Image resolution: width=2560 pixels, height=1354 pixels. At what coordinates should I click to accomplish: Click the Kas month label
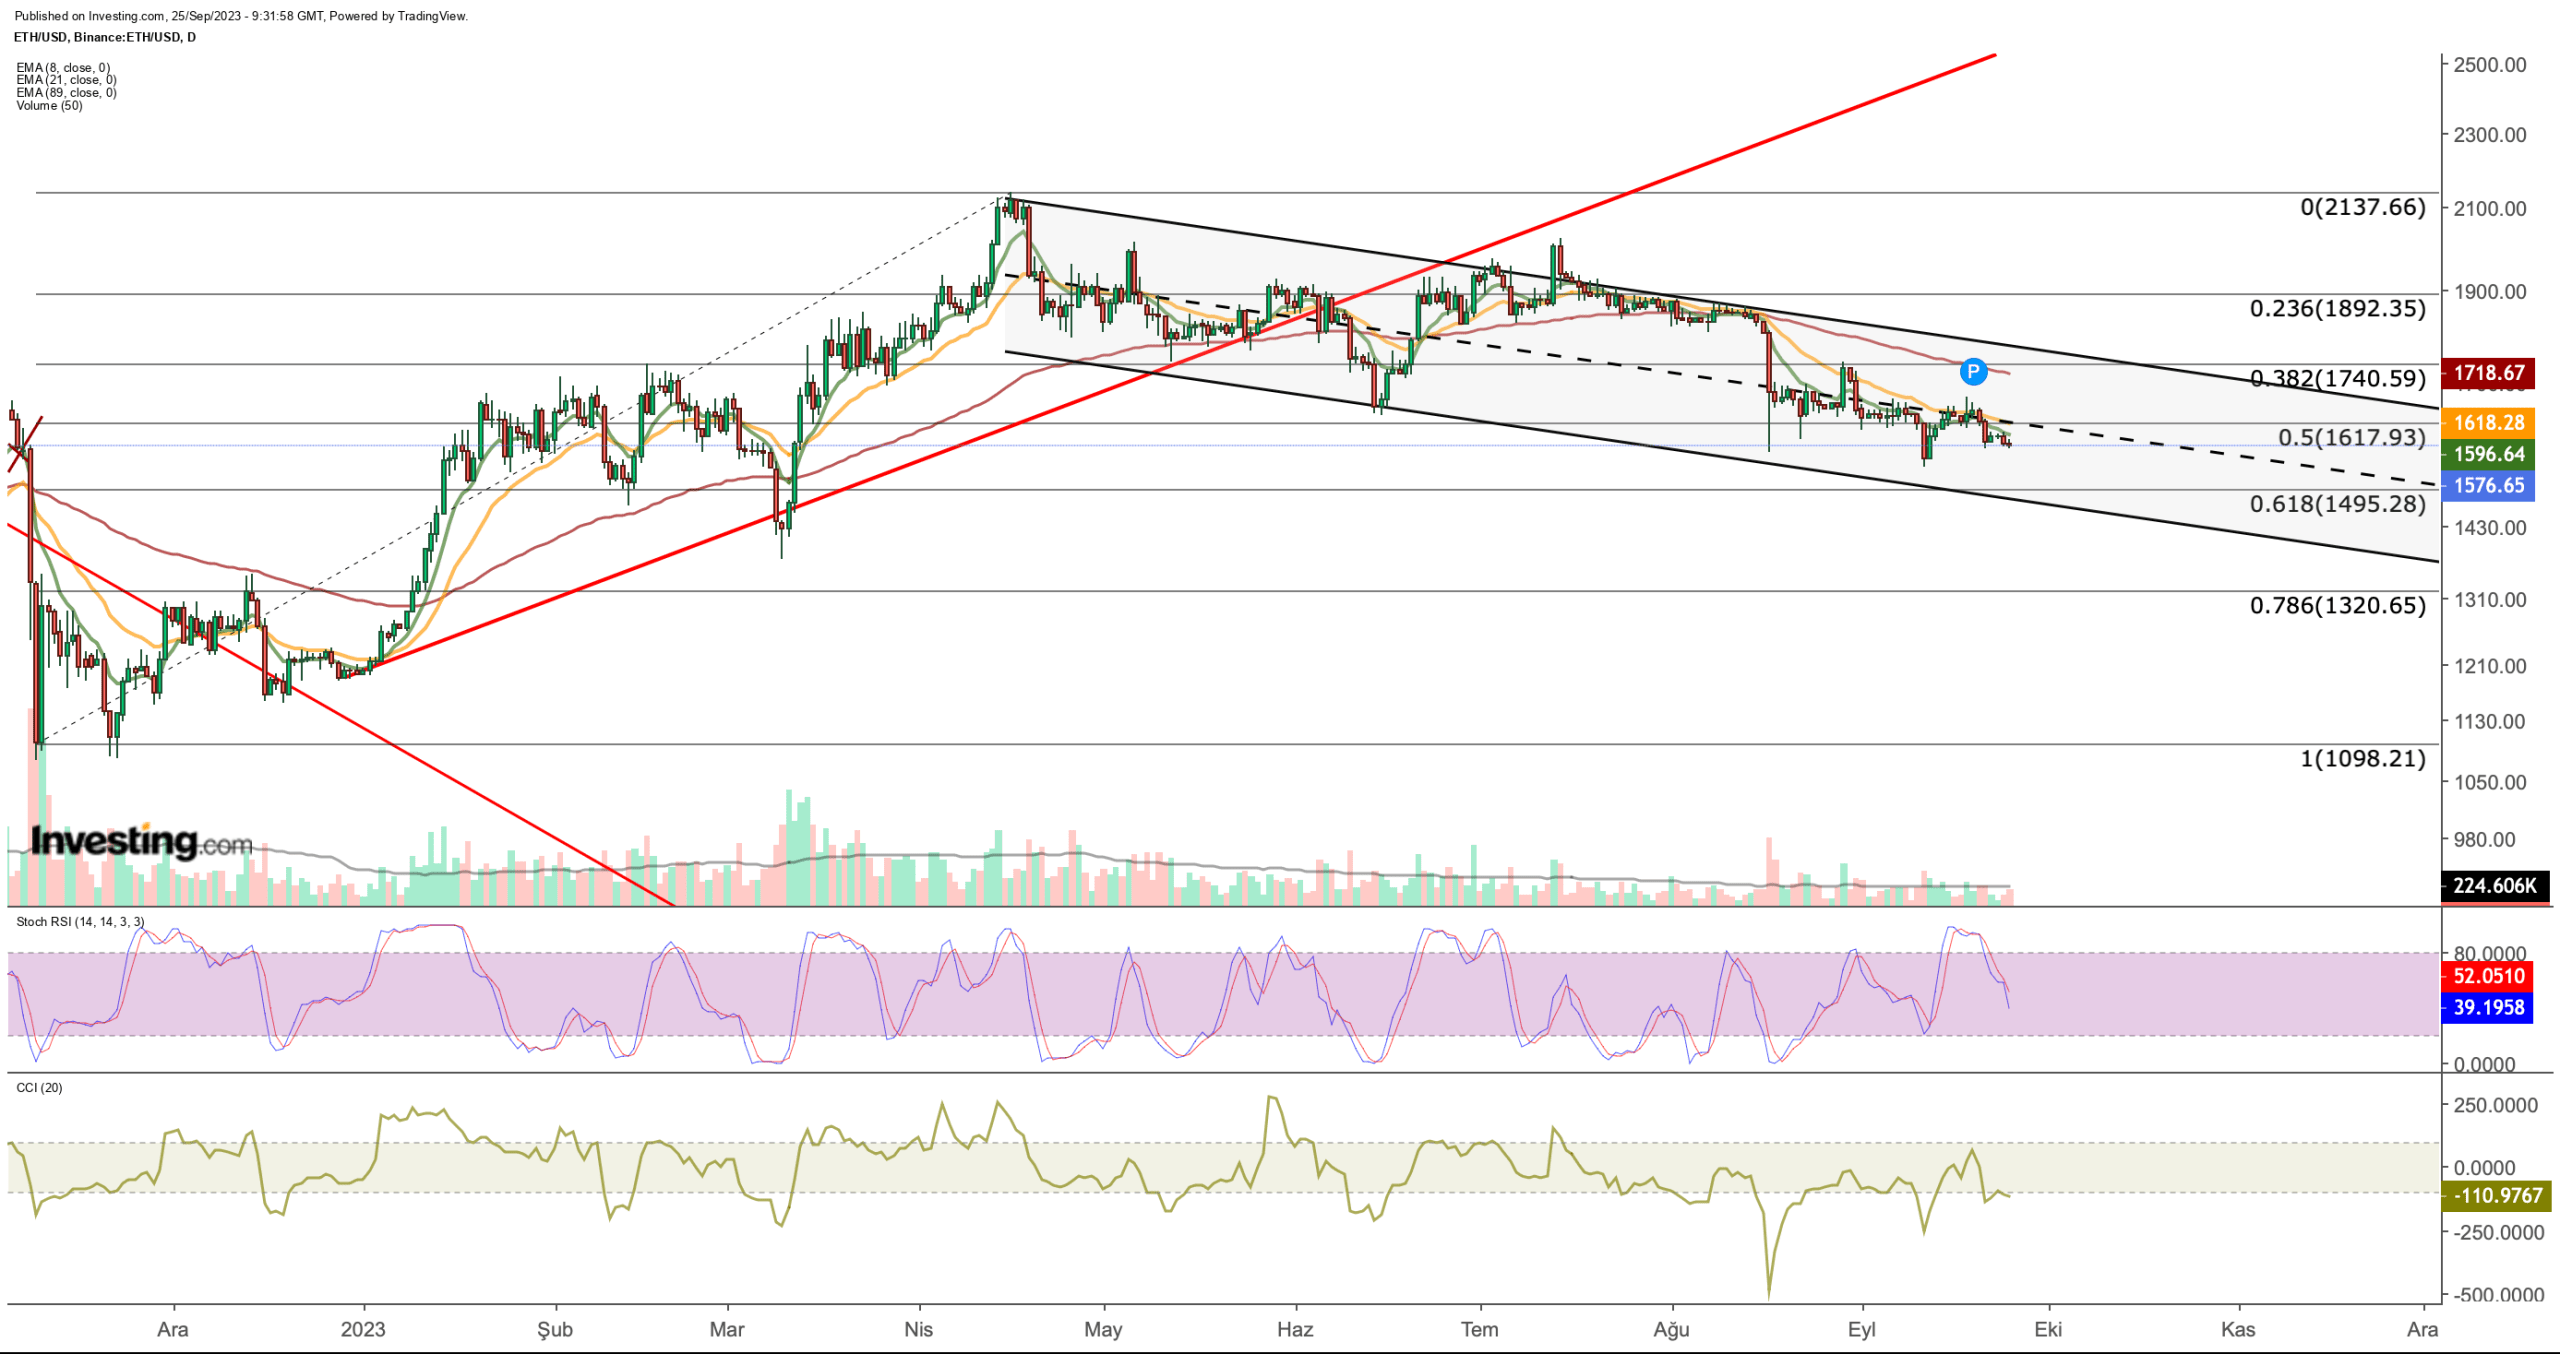2238,1329
